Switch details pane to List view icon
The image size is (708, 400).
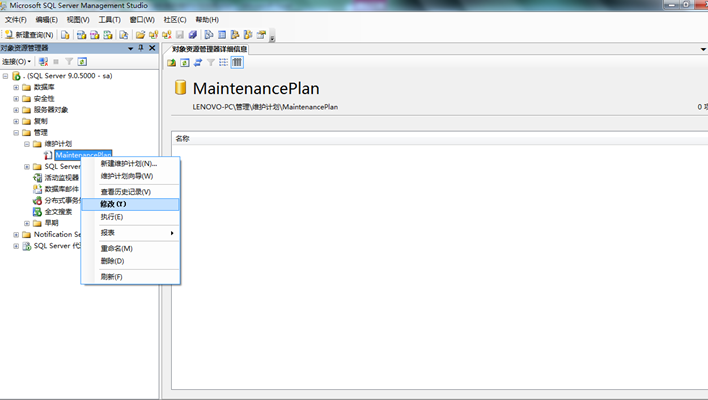pos(224,63)
